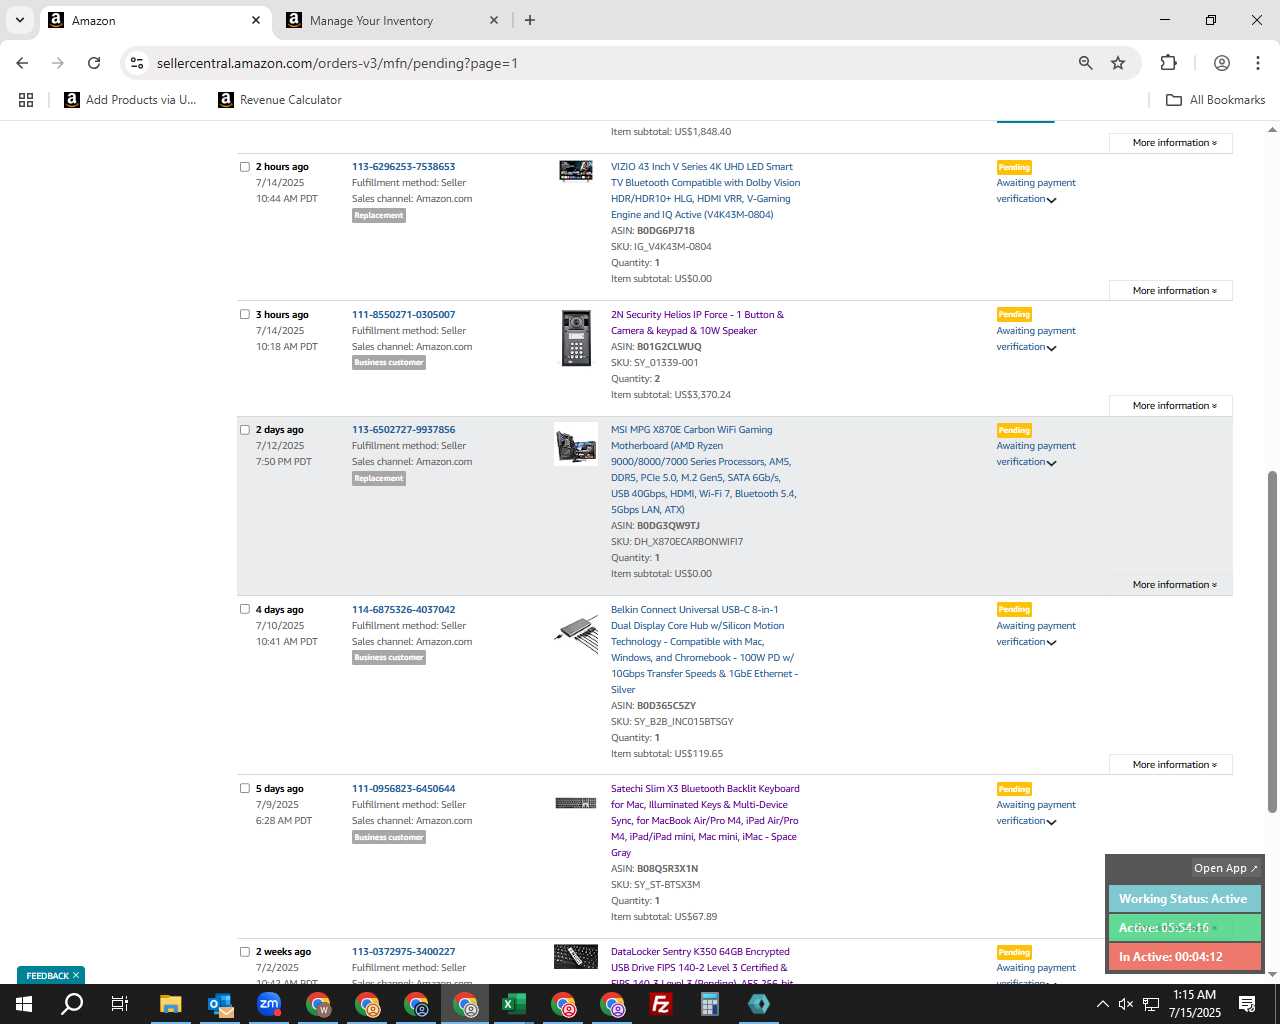Image resolution: width=1280 pixels, height=1024 pixels.
Task: Open order 111-8550271-0305007
Action: tap(403, 314)
